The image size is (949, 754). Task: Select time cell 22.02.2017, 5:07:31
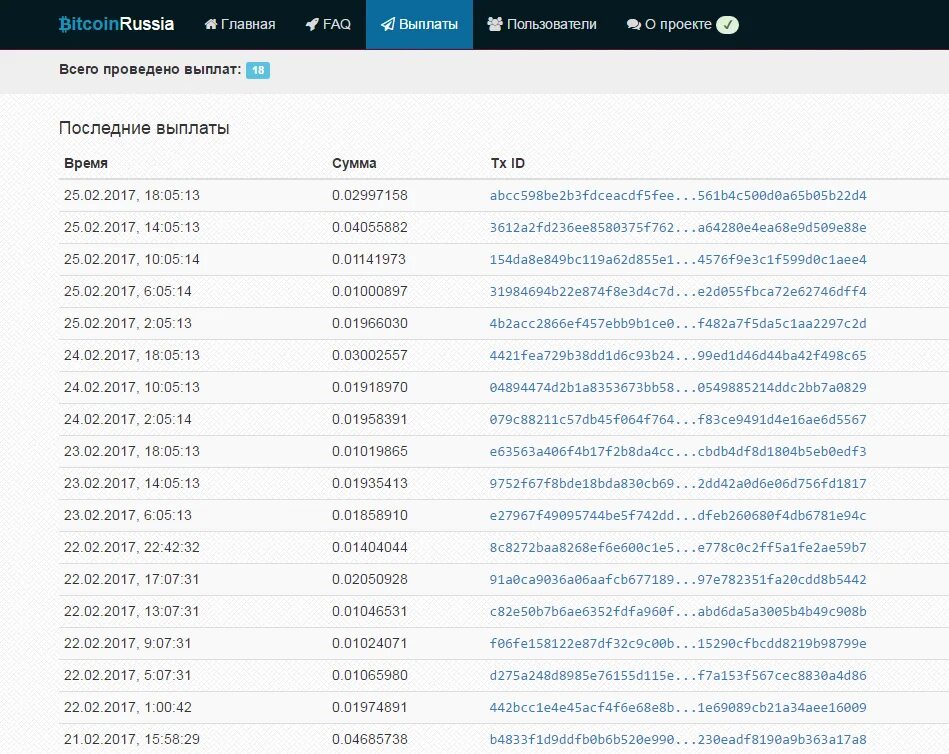pos(128,675)
